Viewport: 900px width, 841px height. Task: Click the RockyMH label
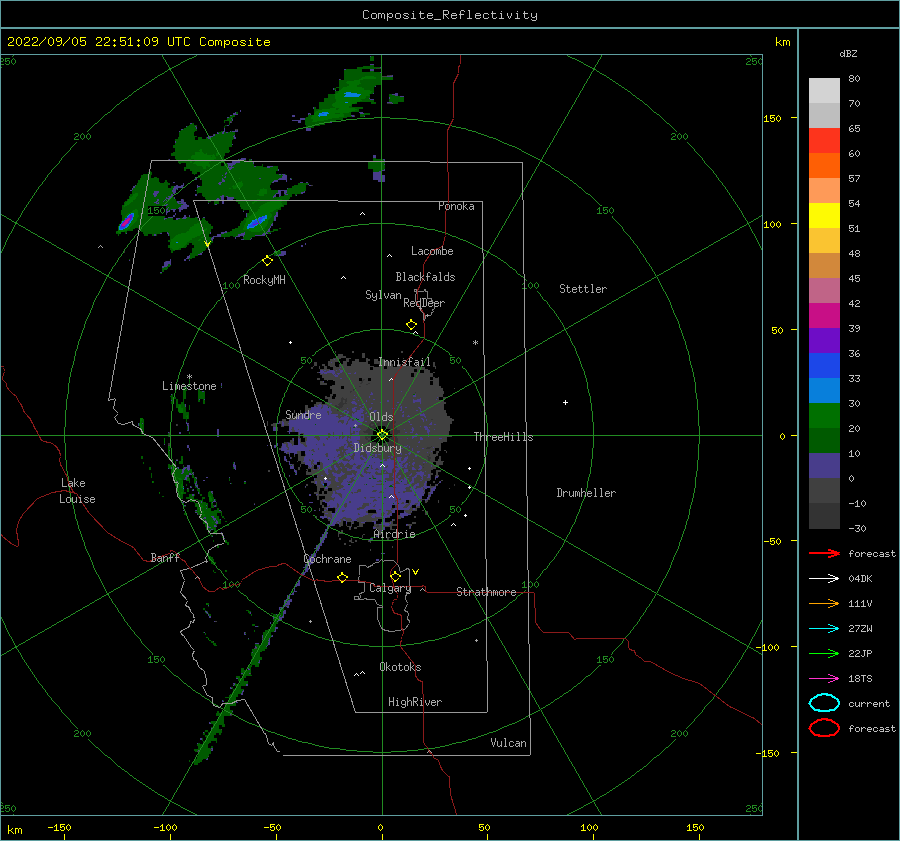tap(264, 280)
